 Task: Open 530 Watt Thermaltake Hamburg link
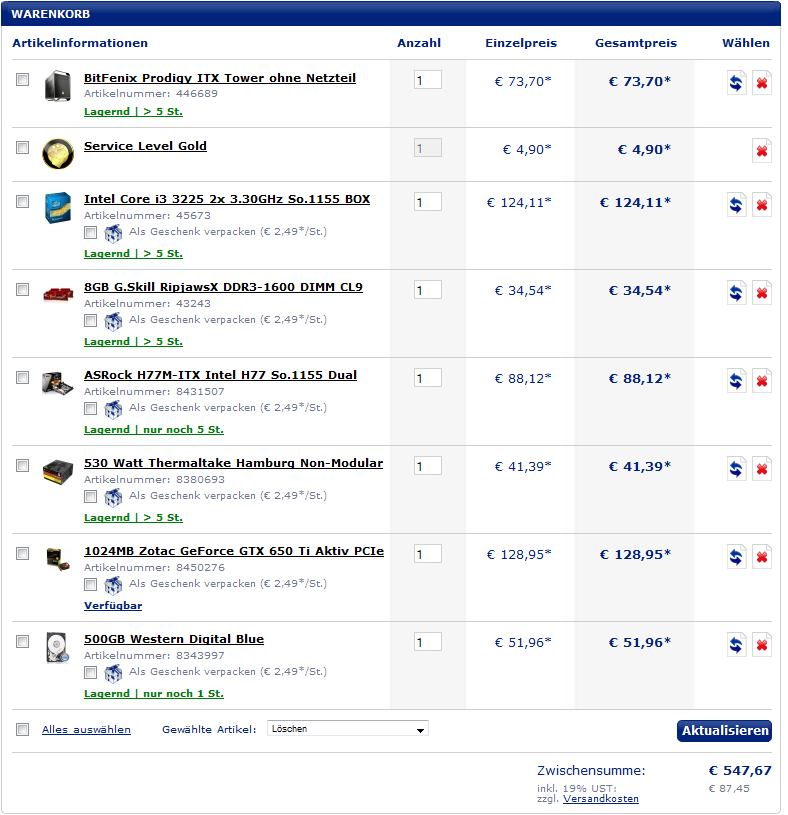233,463
